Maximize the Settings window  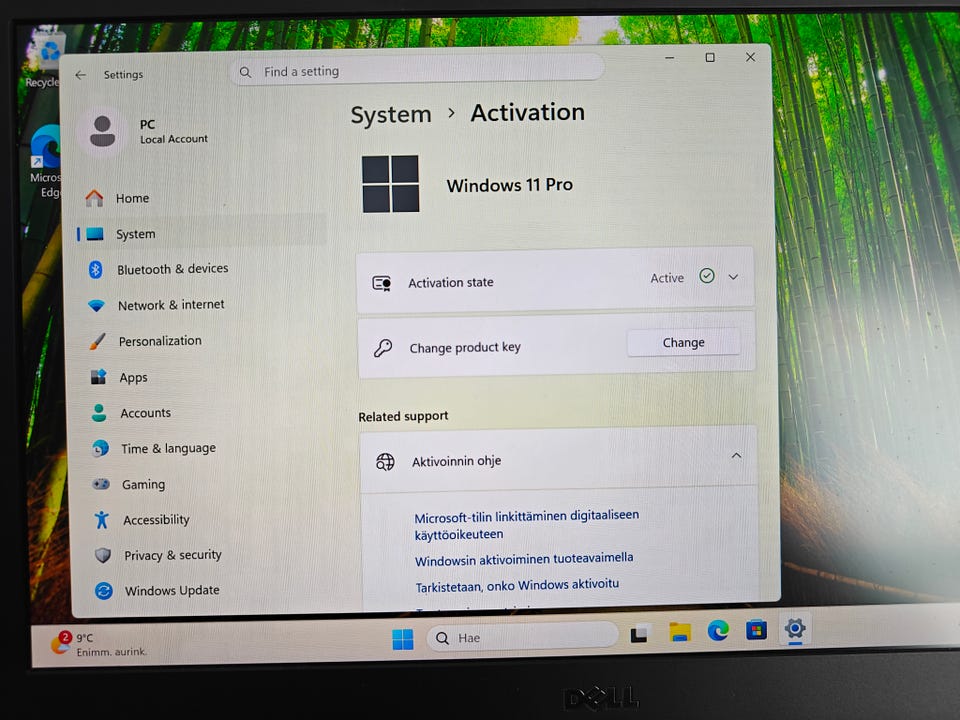[x=710, y=58]
